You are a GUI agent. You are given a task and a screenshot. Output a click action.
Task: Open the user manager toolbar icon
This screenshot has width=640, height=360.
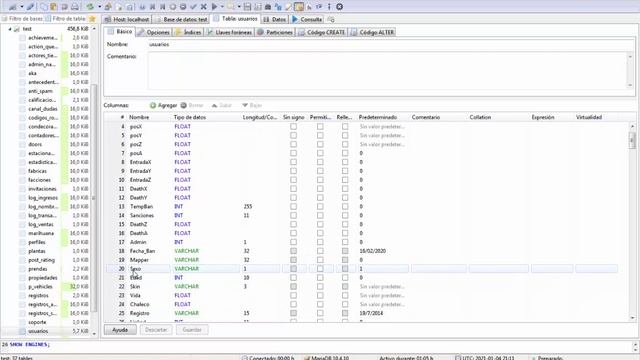[108, 7]
